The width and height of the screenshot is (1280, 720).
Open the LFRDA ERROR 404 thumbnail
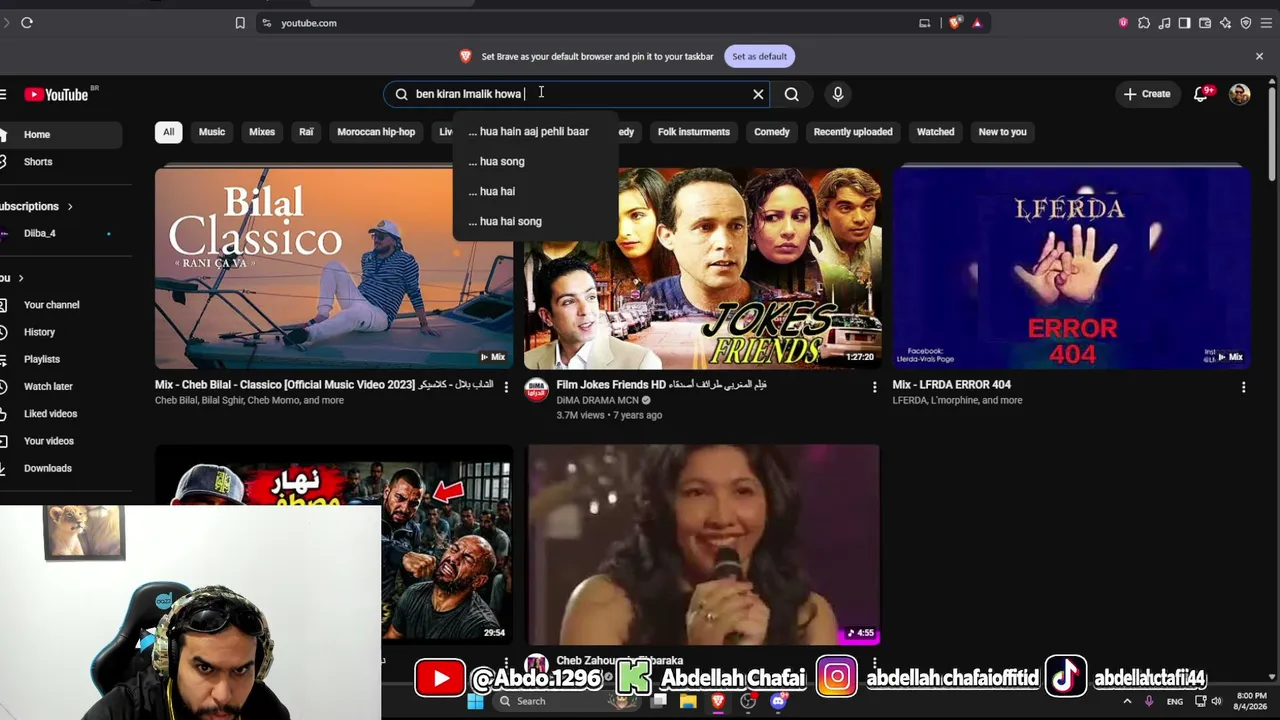click(x=1071, y=268)
